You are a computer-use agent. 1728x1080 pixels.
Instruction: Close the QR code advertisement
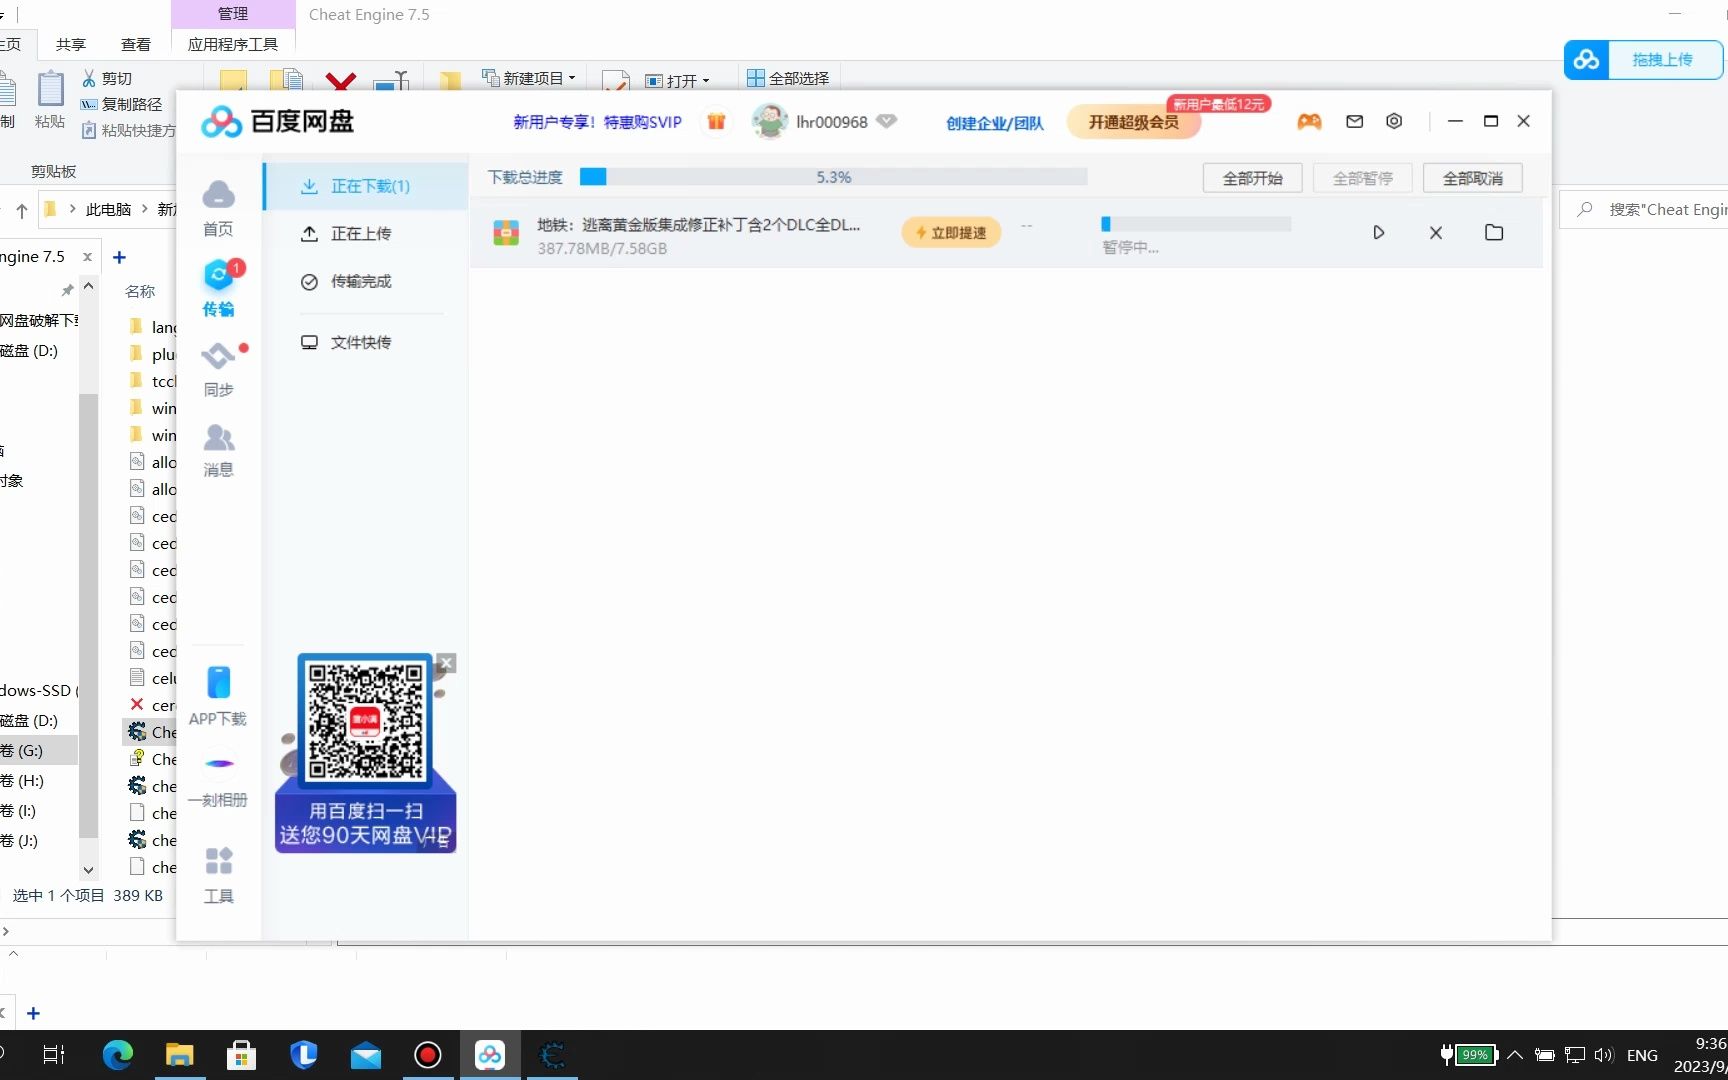click(447, 663)
